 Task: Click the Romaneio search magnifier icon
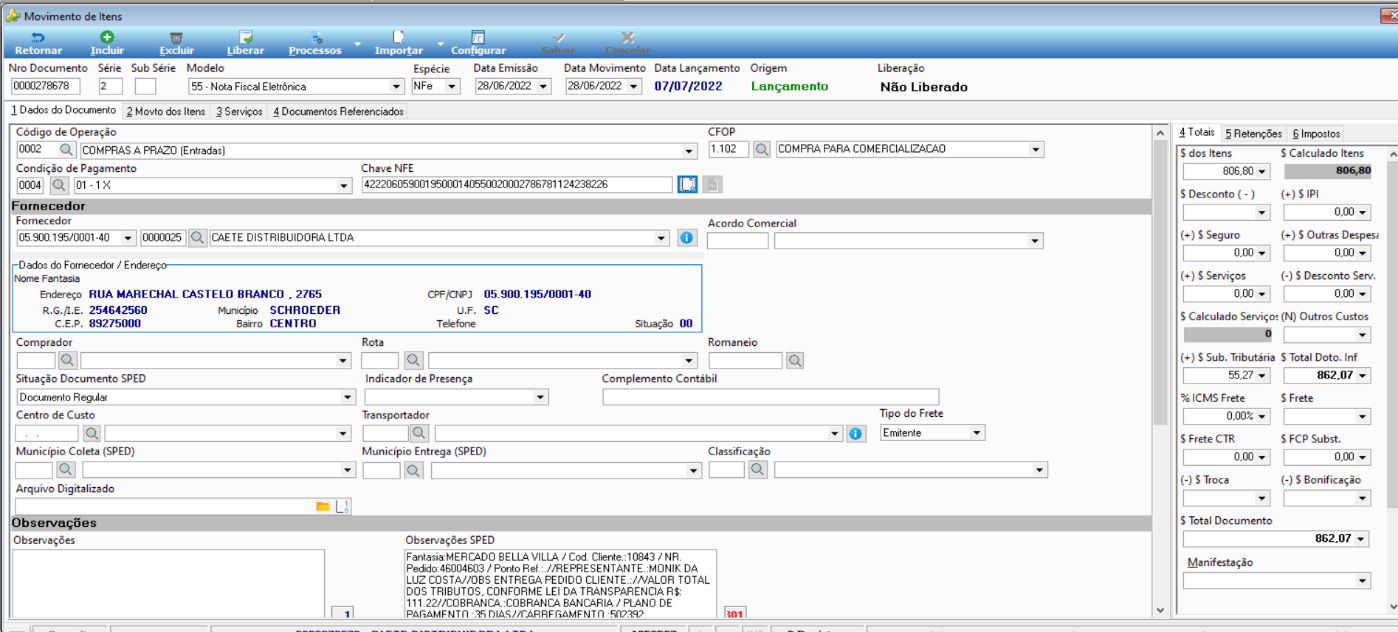[795, 360]
